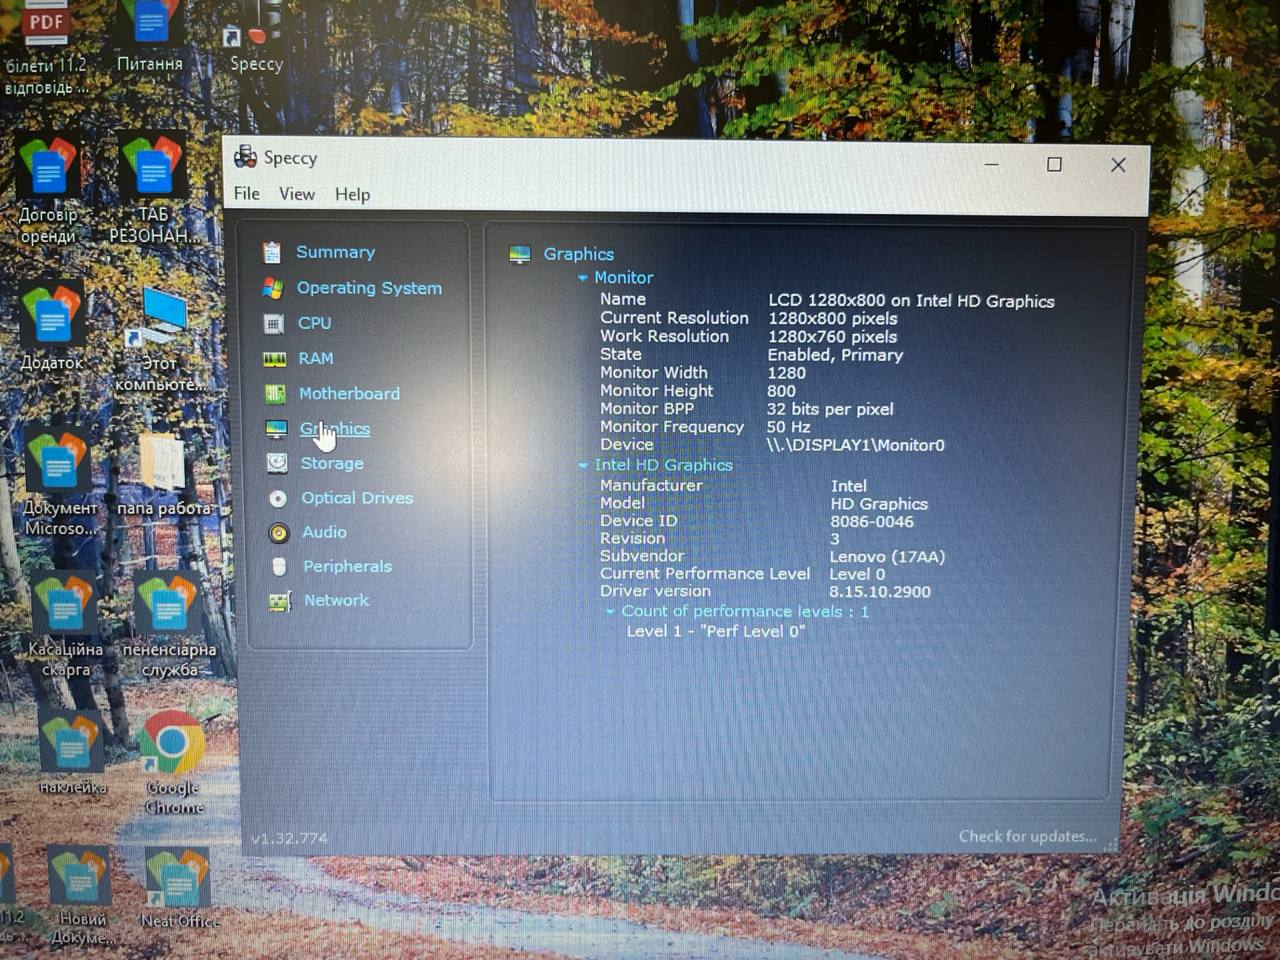
Task: Open the View menu
Action: 297,194
